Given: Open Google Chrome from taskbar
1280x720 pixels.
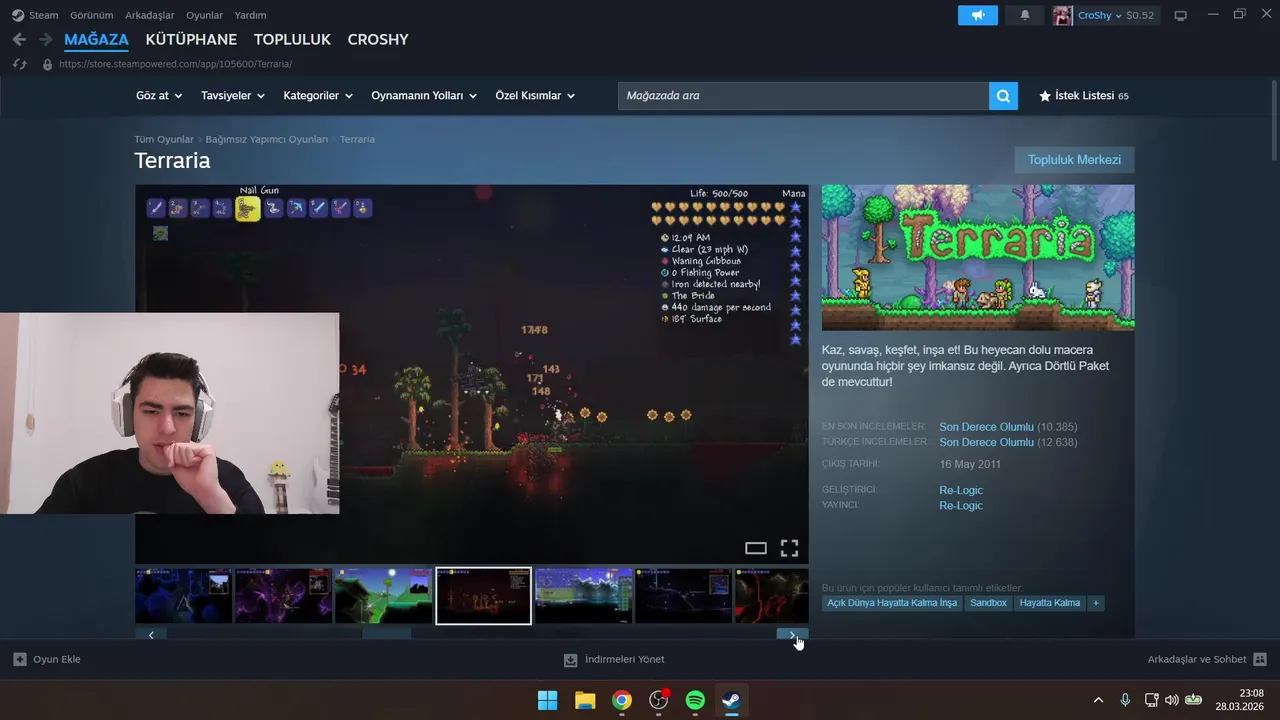Looking at the screenshot, I should coord(622,700).
